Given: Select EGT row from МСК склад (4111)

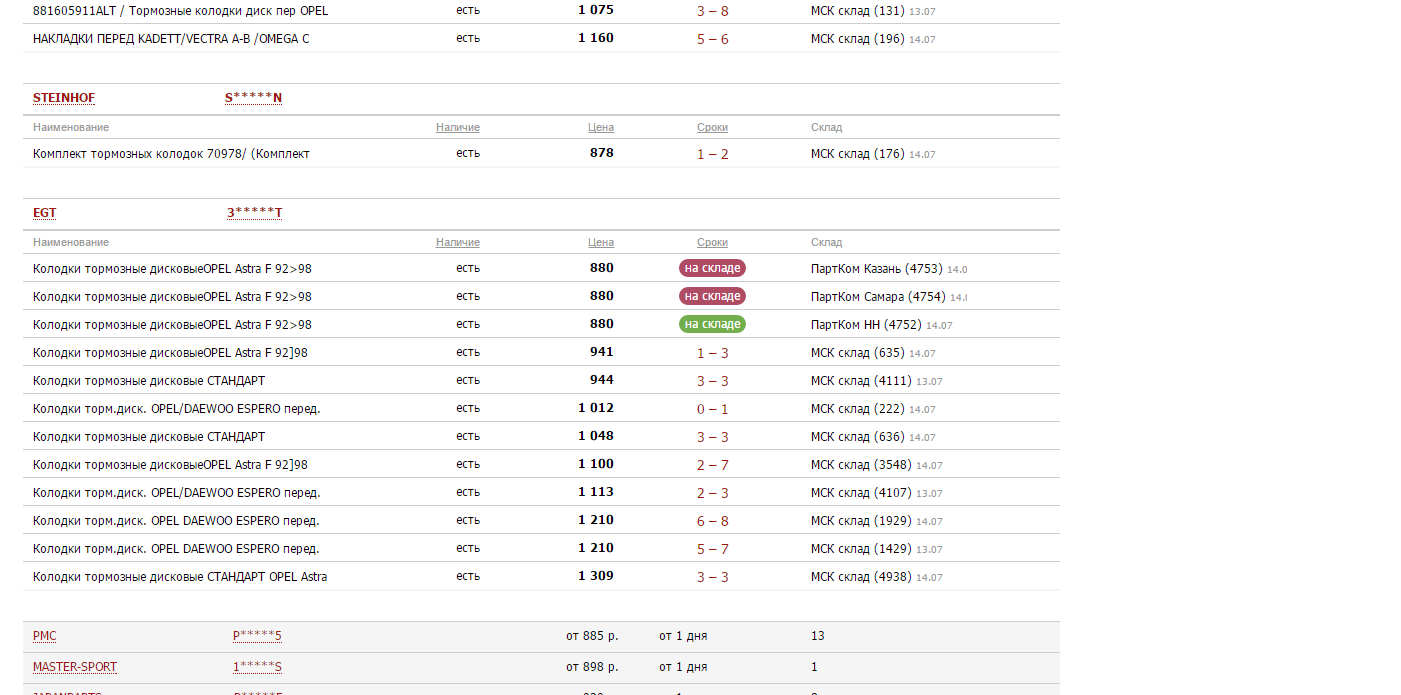Looking at the screenshot, I should 541,380.
